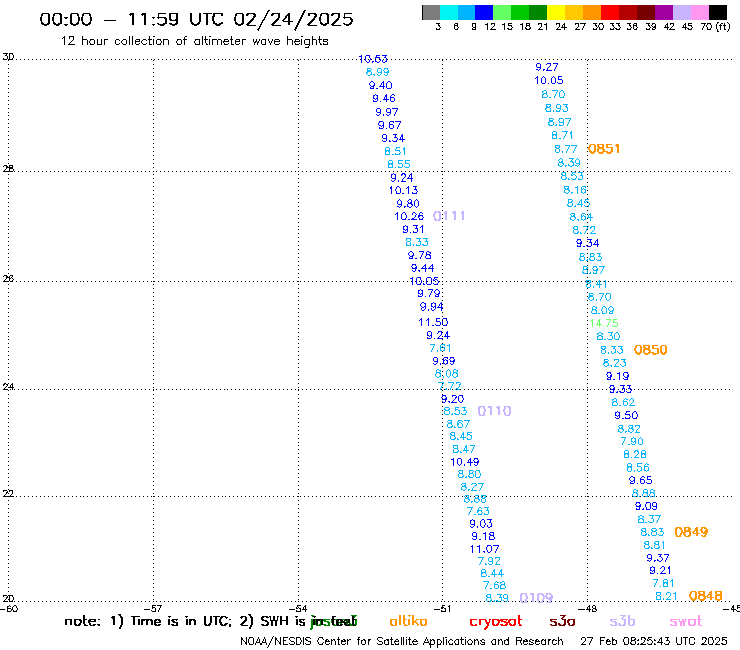Select the s3b time label 0109
This screenshot has width=740, height=650.
536,598
